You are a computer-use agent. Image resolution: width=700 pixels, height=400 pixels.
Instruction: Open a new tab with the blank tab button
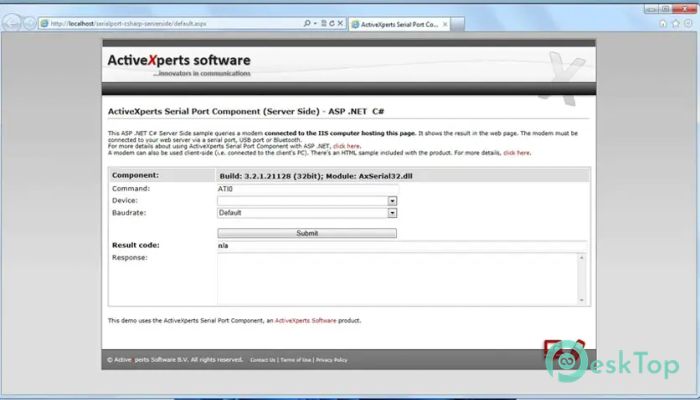tap(458, 25)
